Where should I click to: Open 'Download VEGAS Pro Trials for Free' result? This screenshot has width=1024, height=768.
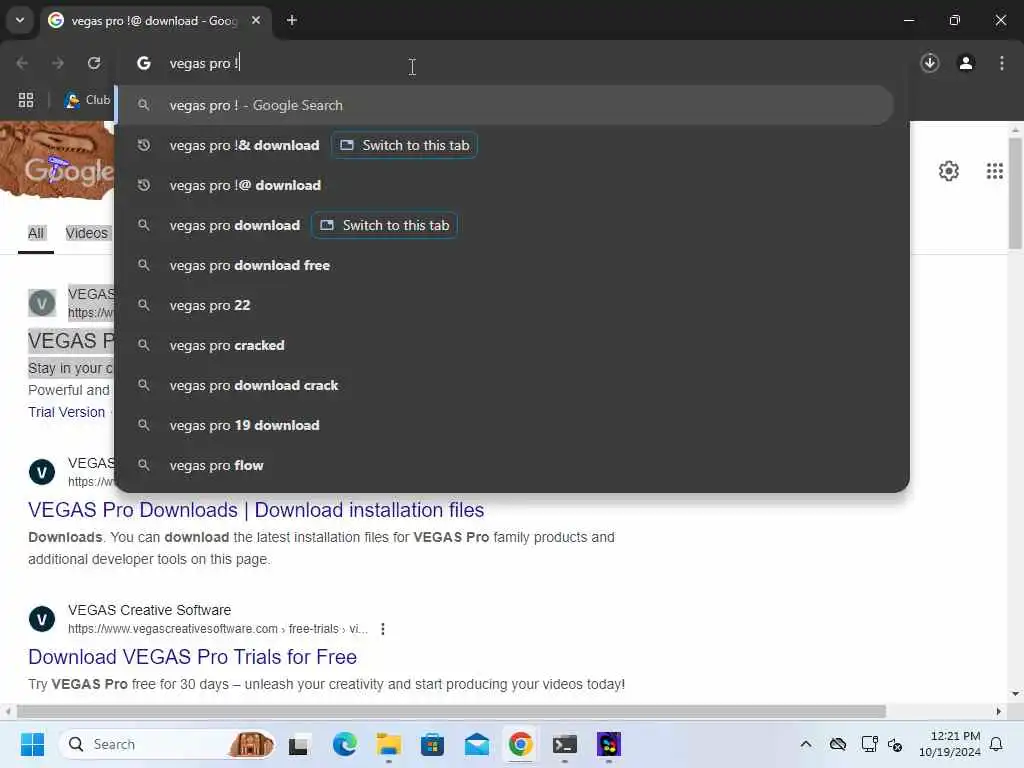click(x=193, y=657)
